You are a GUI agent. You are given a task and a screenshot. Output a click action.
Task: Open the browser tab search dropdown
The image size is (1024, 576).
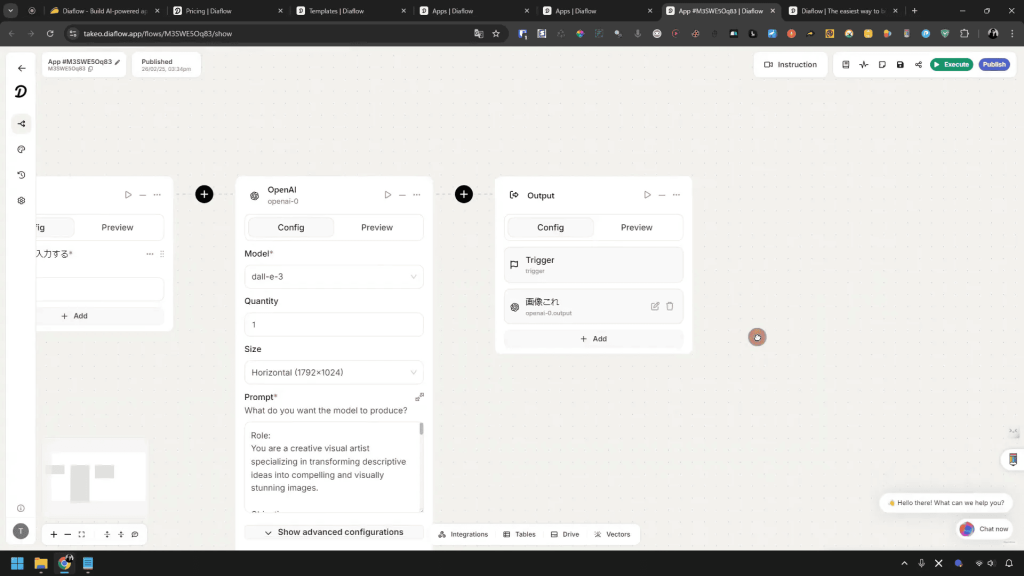(11, 10)
